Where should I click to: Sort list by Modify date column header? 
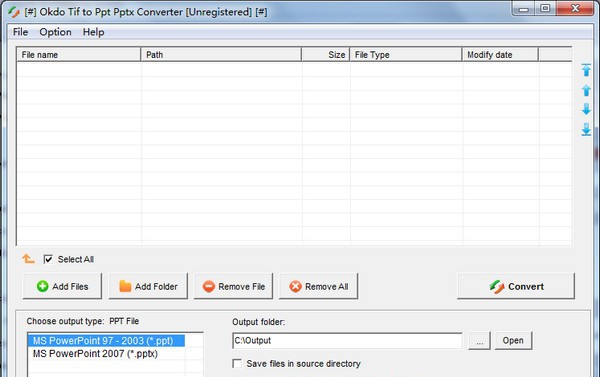point(500,55)
